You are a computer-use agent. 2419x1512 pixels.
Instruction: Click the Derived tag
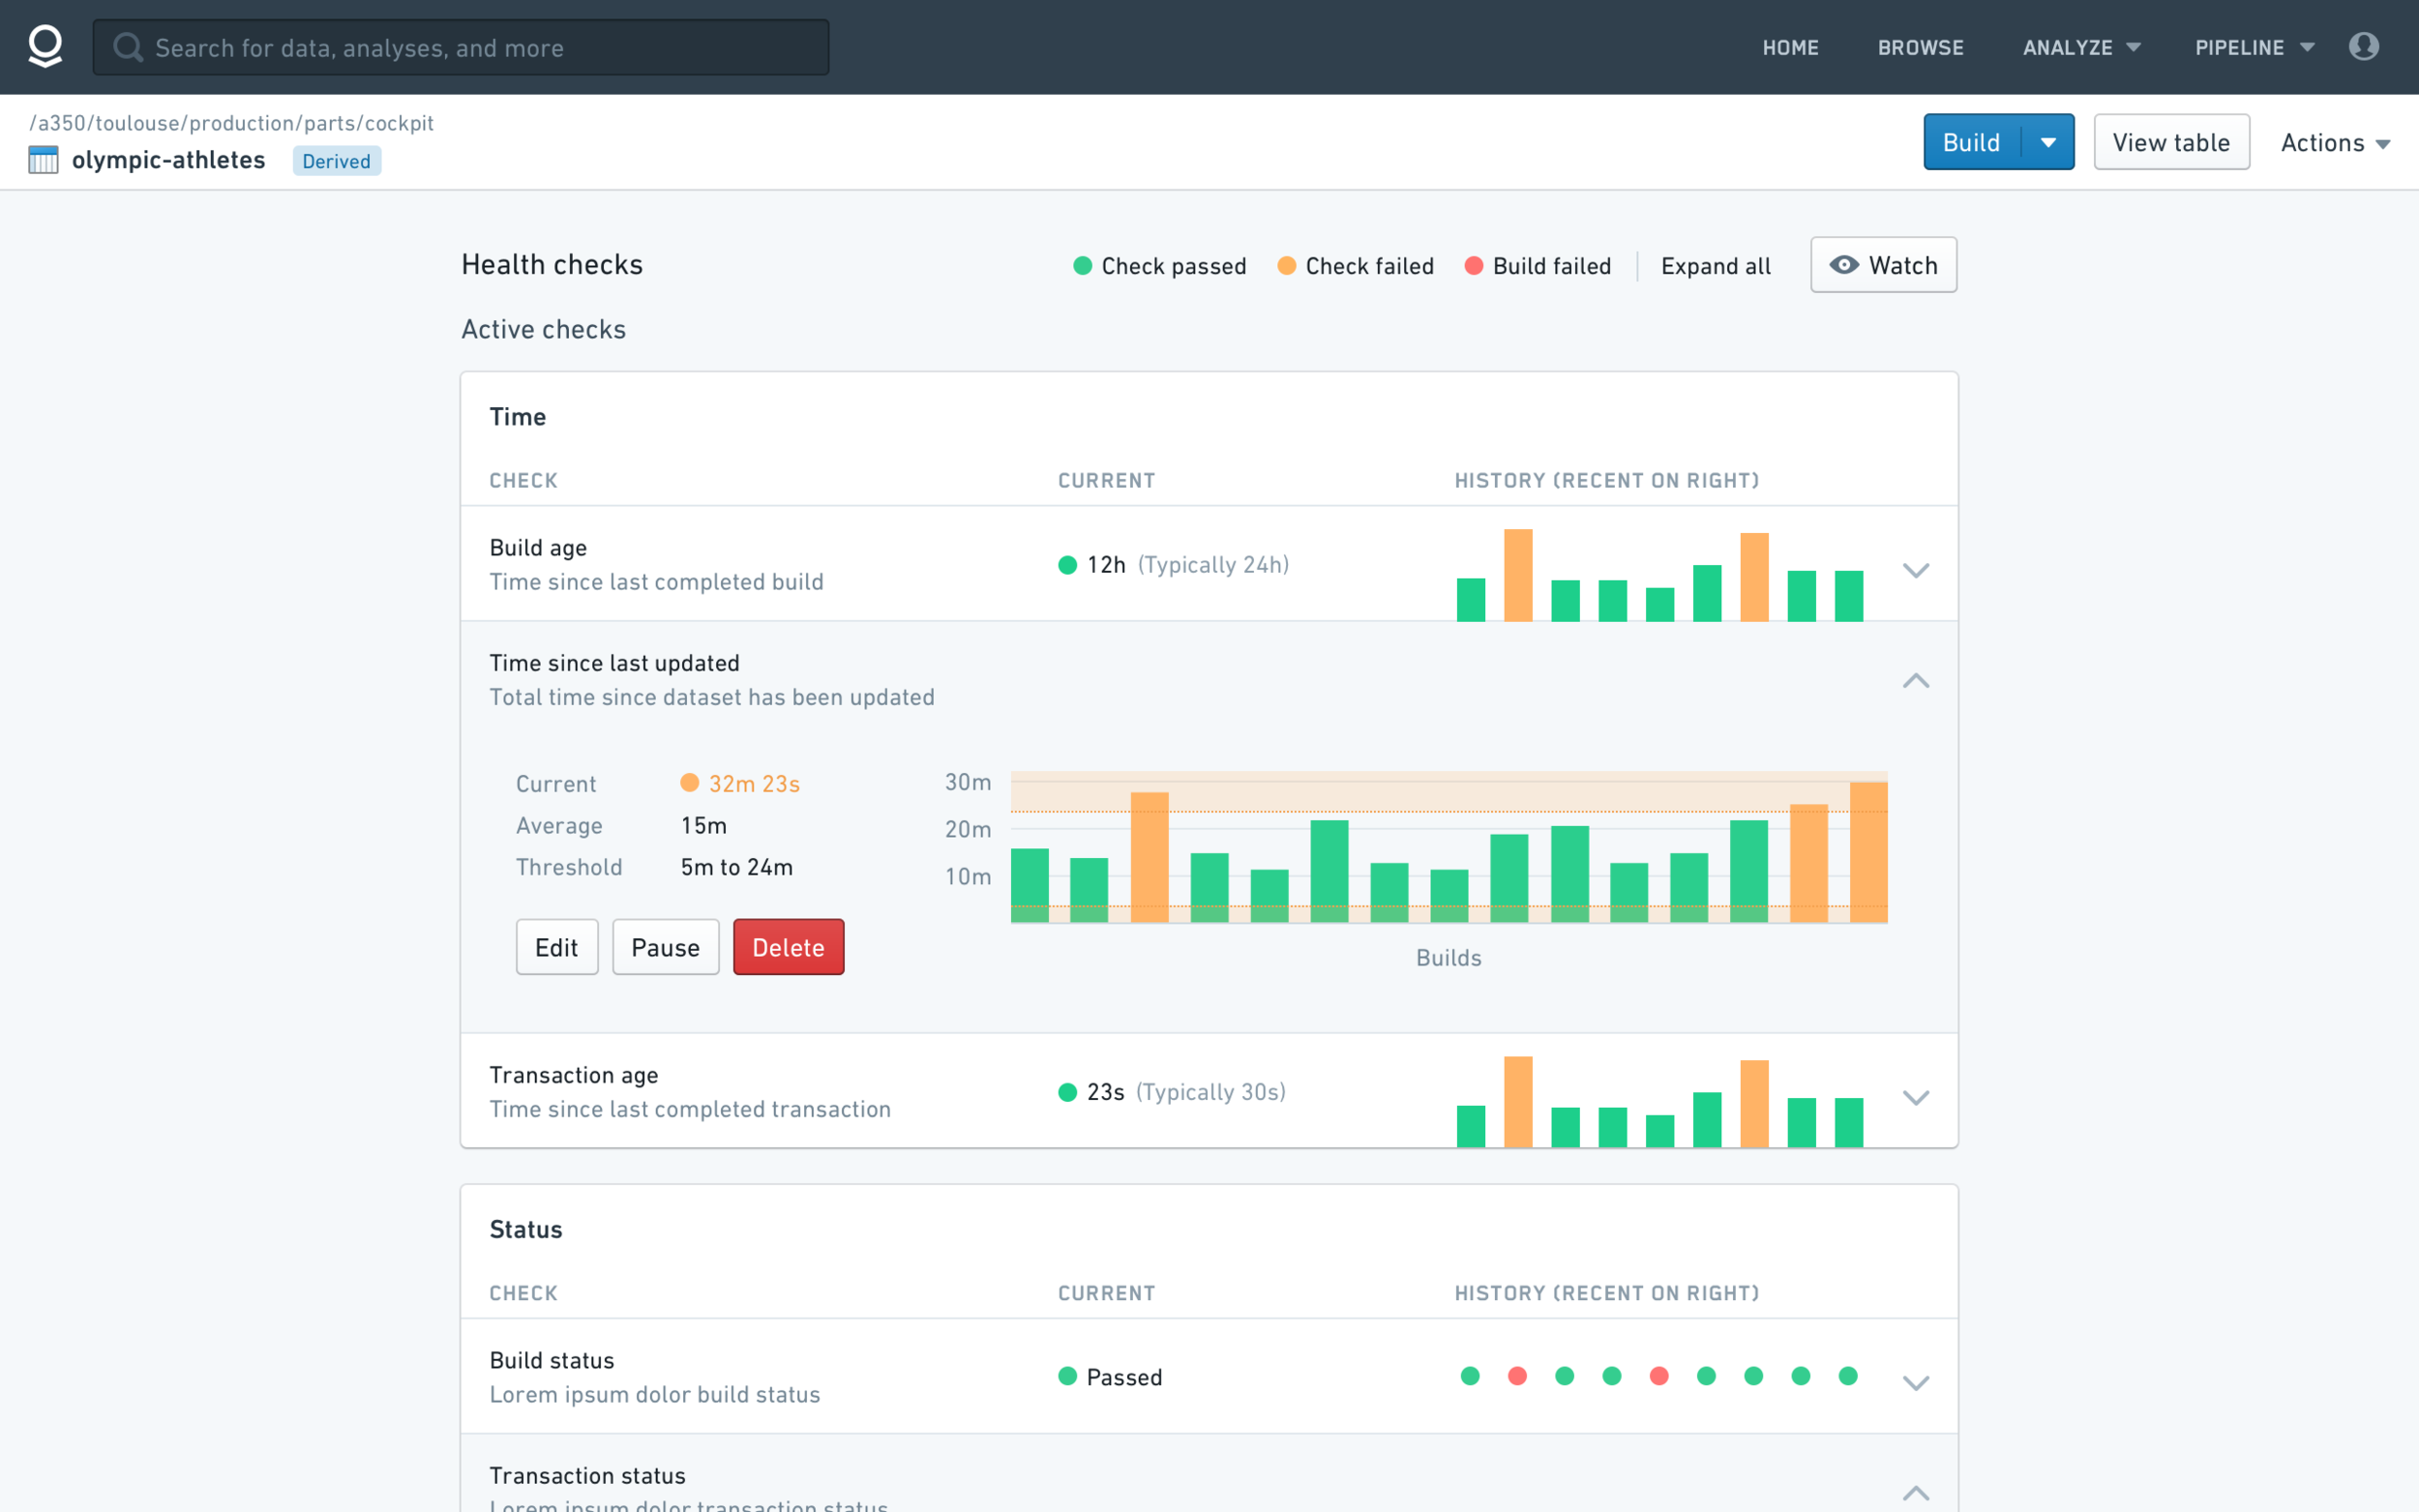click(x=336, y=161)
